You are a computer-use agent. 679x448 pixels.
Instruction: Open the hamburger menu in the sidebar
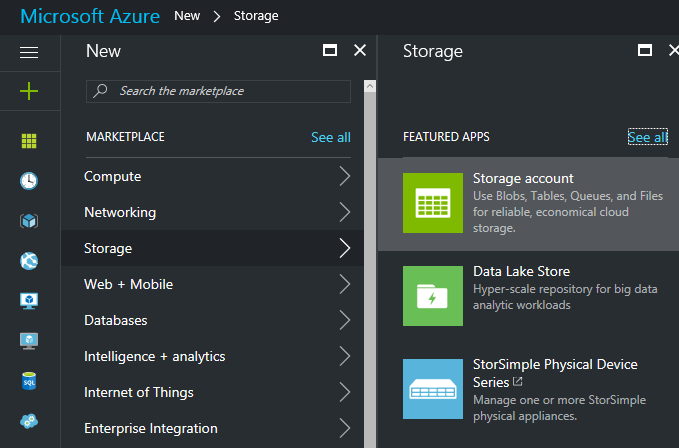pos(29,52)
